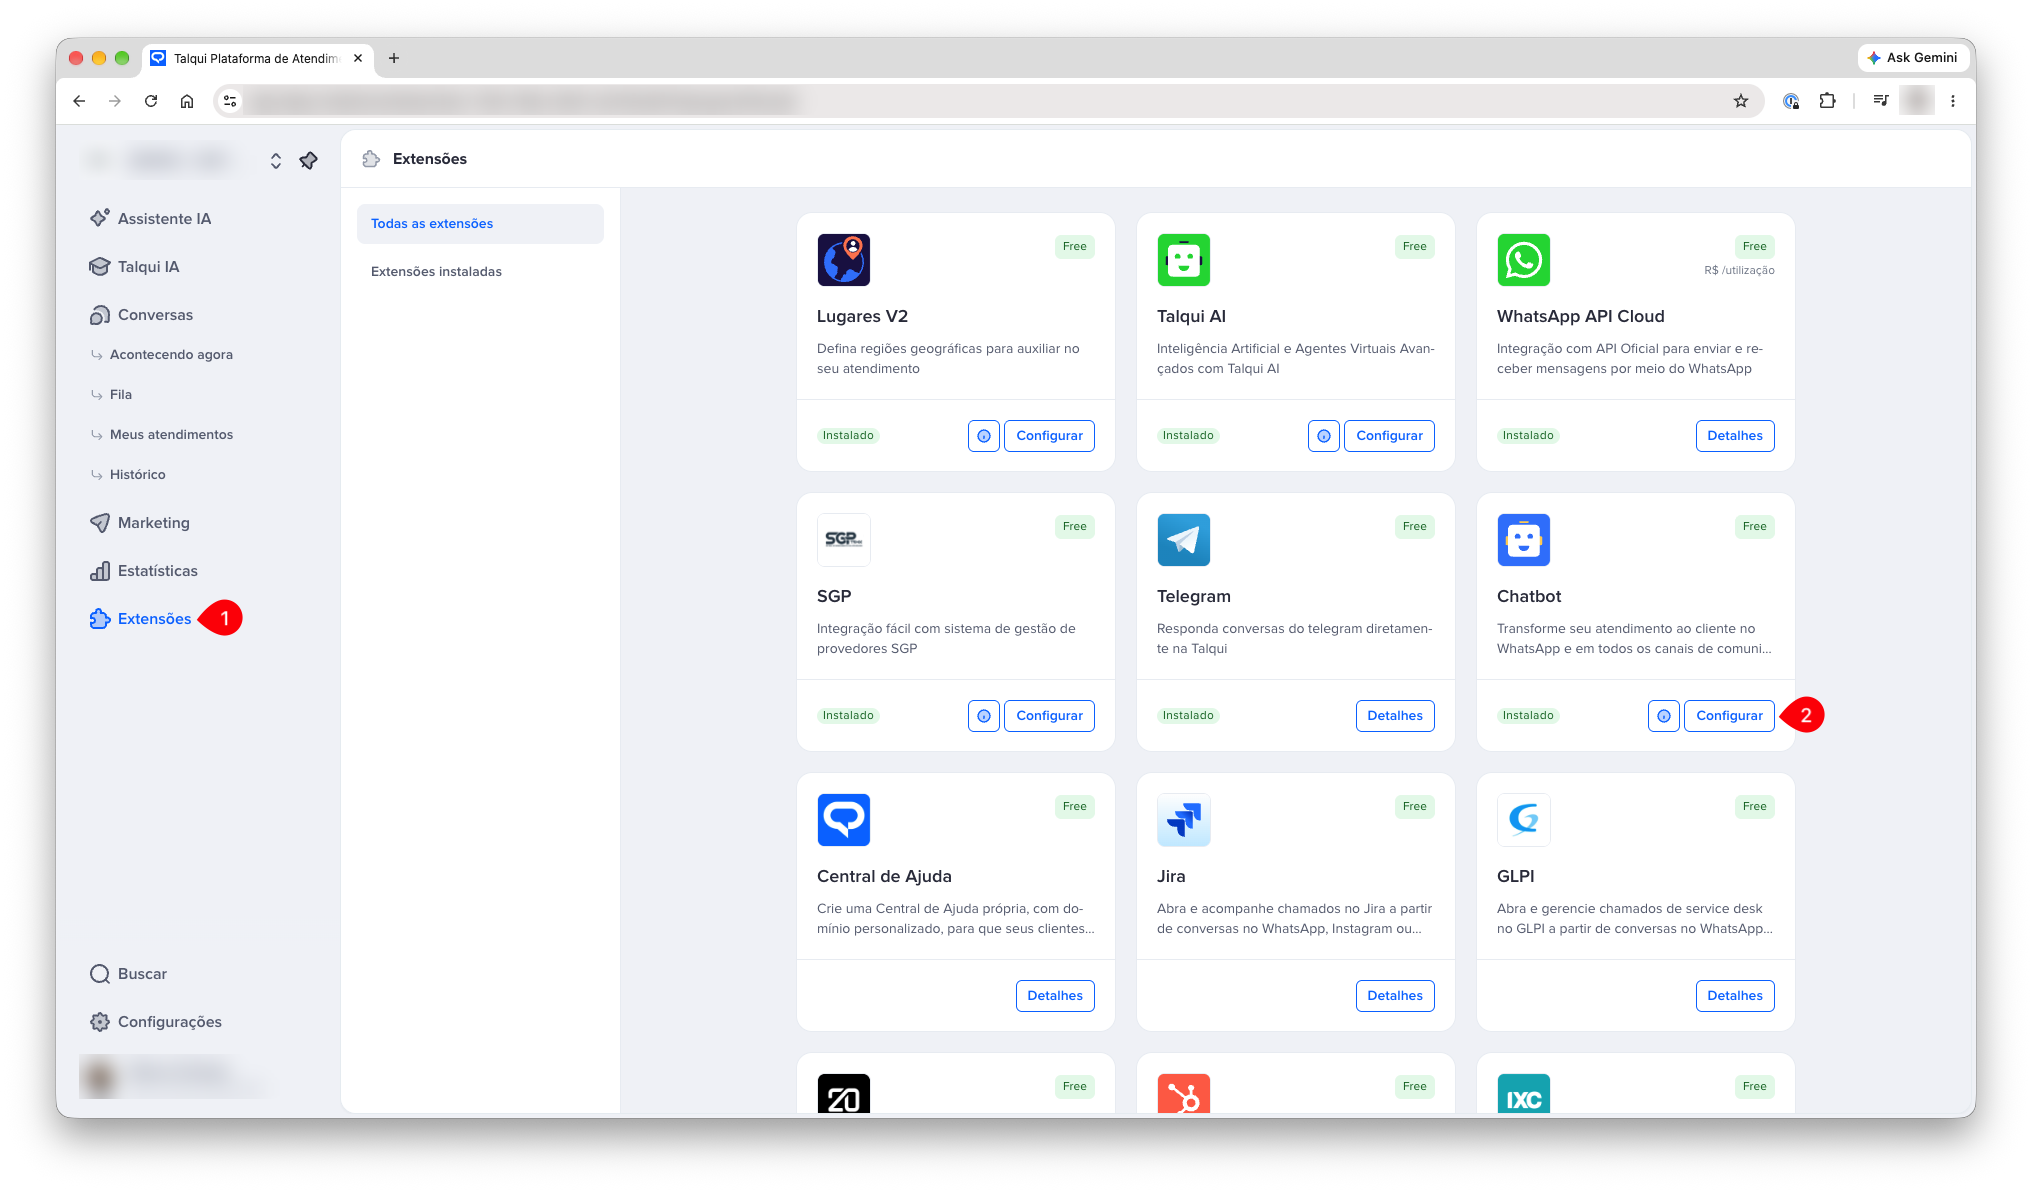This screenshot has width=2032, height=1192.
Task: Open Buscar search
Action: (x=128, y=973)
